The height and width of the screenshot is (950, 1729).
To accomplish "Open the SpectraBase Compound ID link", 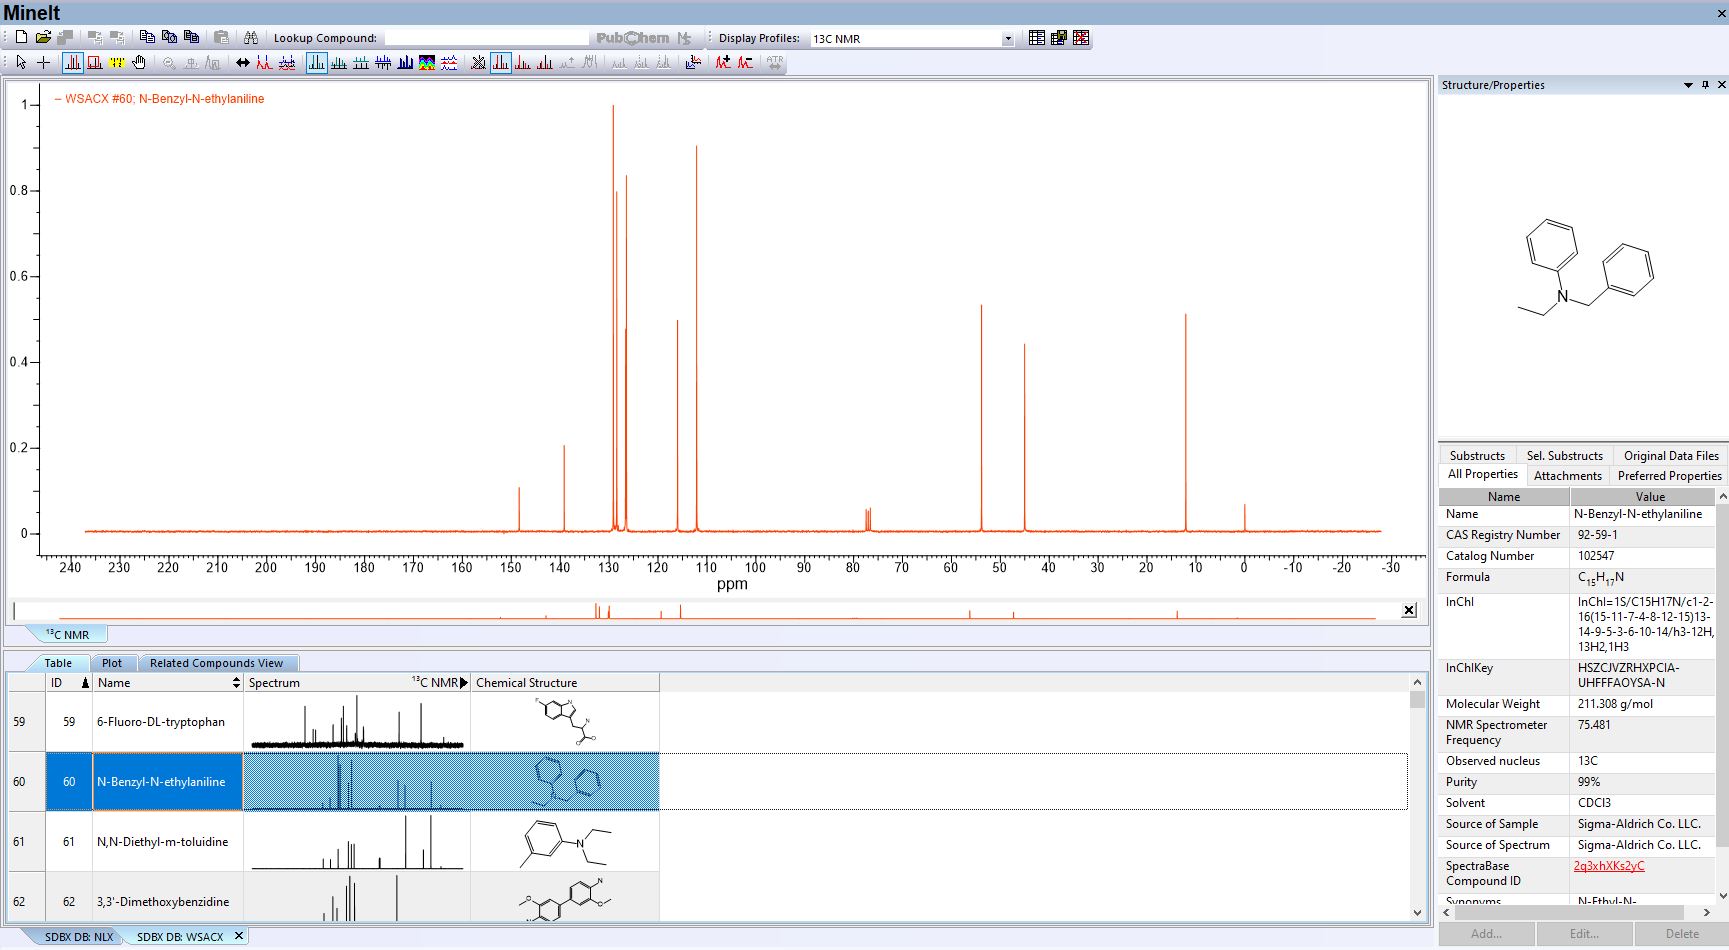I will 1608,866.
